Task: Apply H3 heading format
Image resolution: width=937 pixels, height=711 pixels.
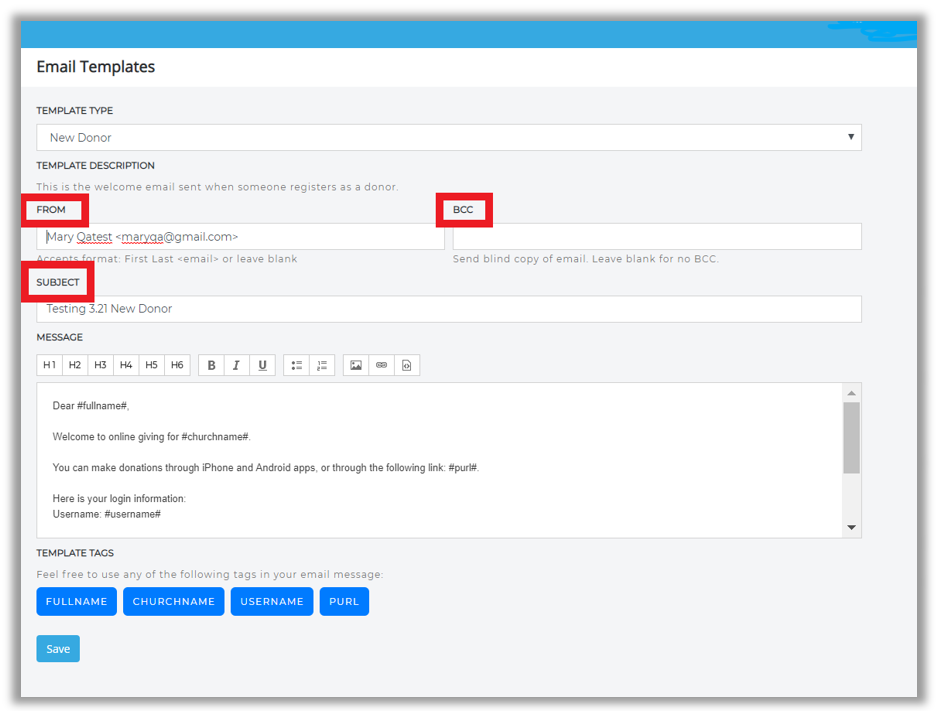Action: point(100,365)
